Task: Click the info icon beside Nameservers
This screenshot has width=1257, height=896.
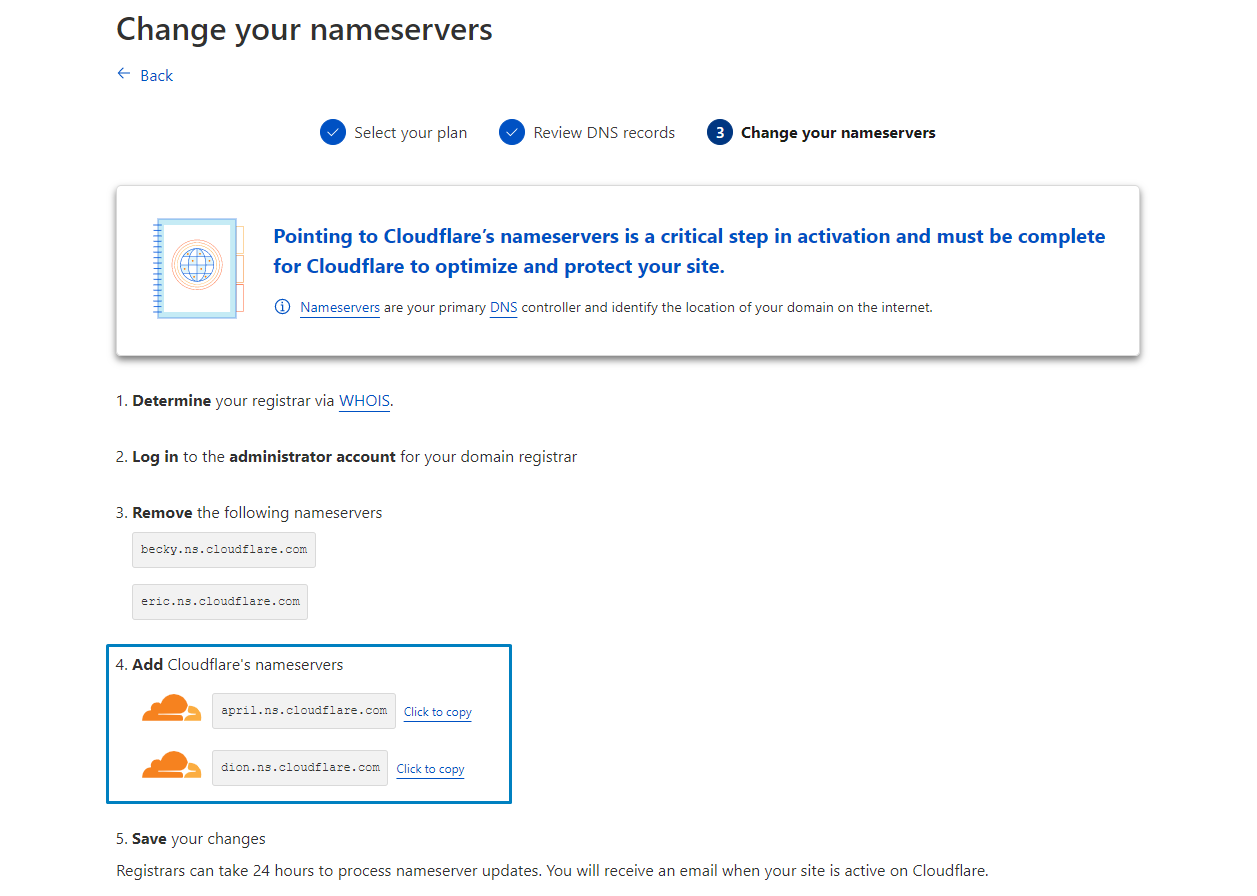Action: click(x=283, y=307)
